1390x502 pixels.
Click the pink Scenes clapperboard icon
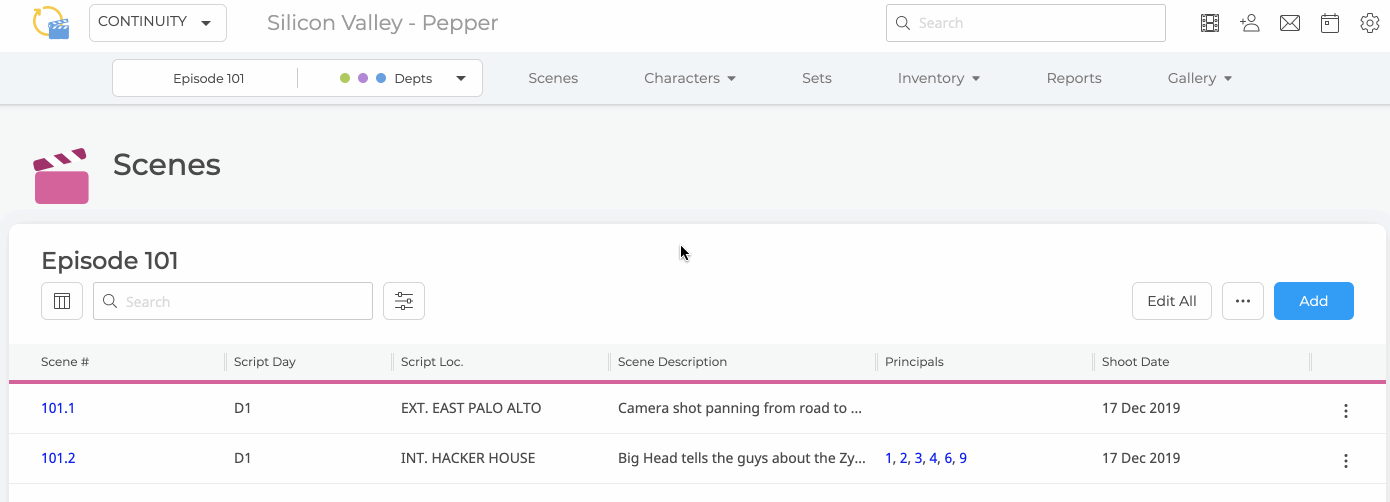click(61, 176)
